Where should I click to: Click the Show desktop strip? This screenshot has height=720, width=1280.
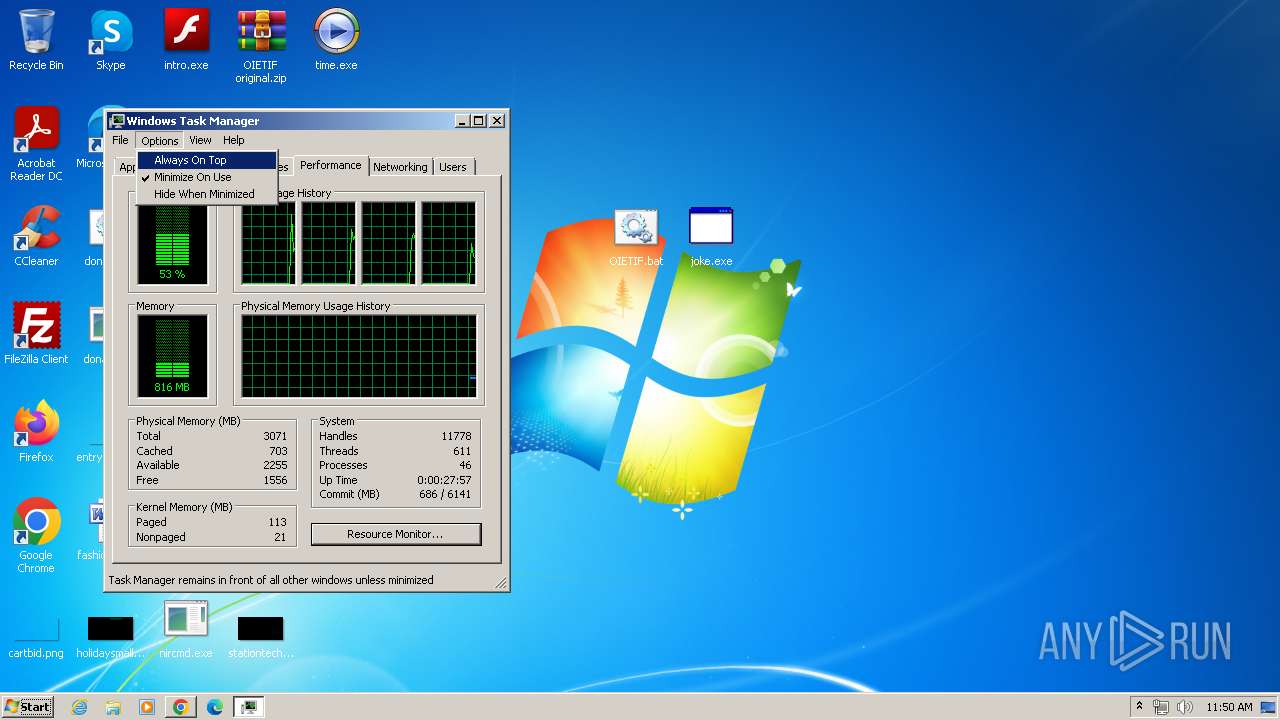(x=1269, y=707)
